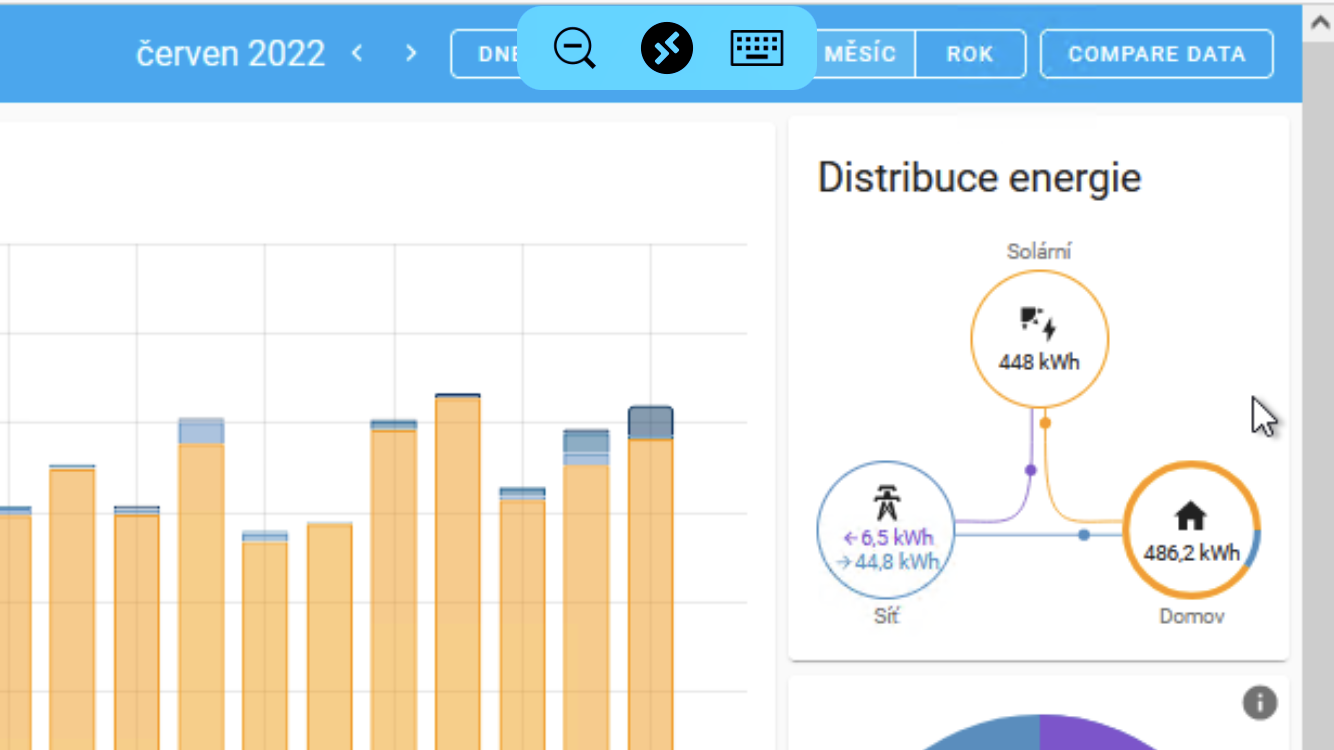
Task: Open the on-screen keyboard icon
Action: point(756,48)
